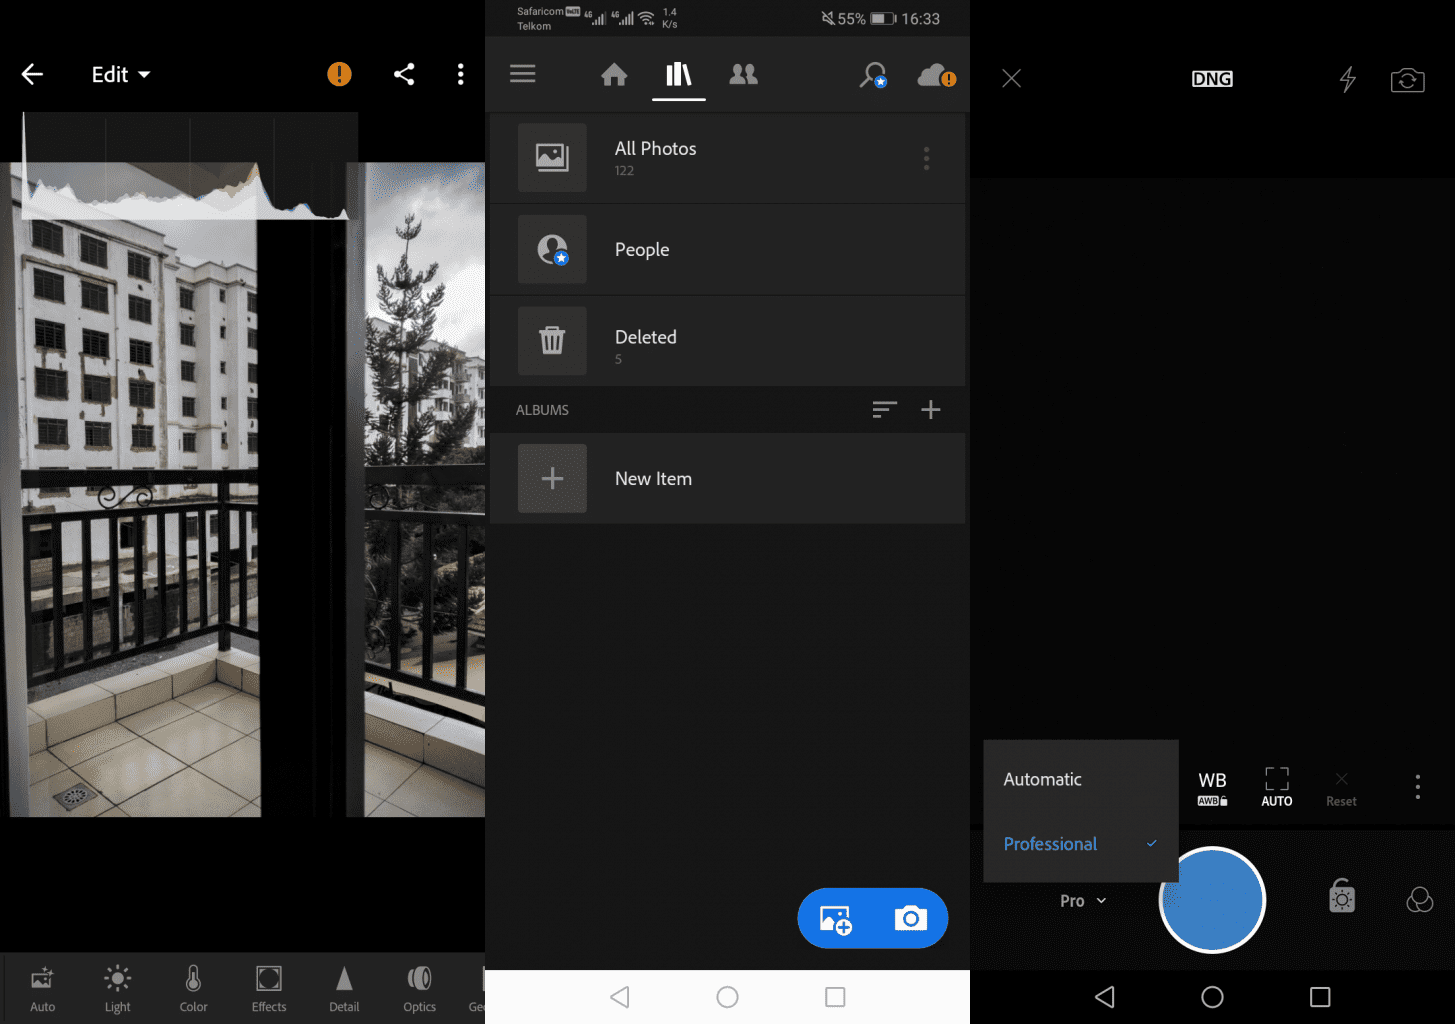Image resolution: width=1455 pixels, height=1024 pixels.
Task: Choose Automatic capture mode
Action: [x=1042, y=779]
